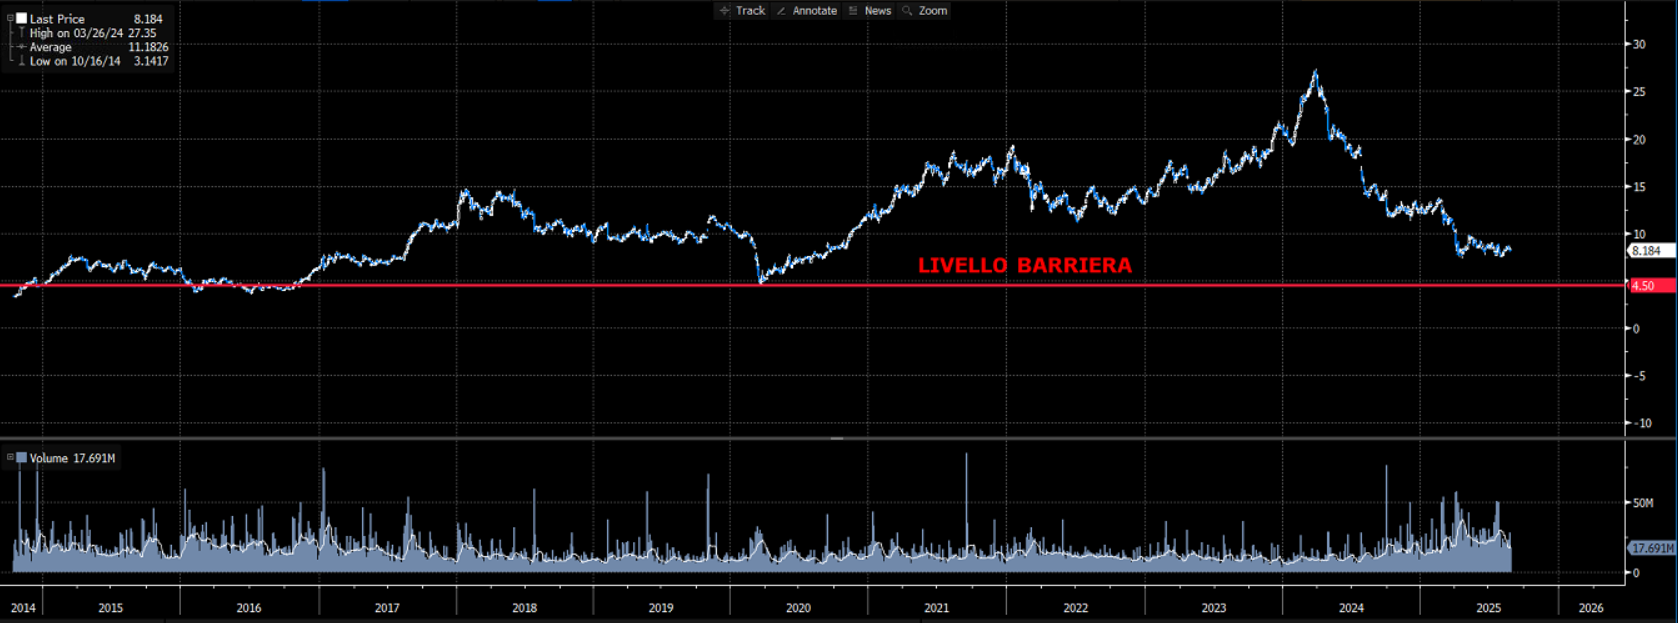Click the News list icon

[x=853, y=11]
